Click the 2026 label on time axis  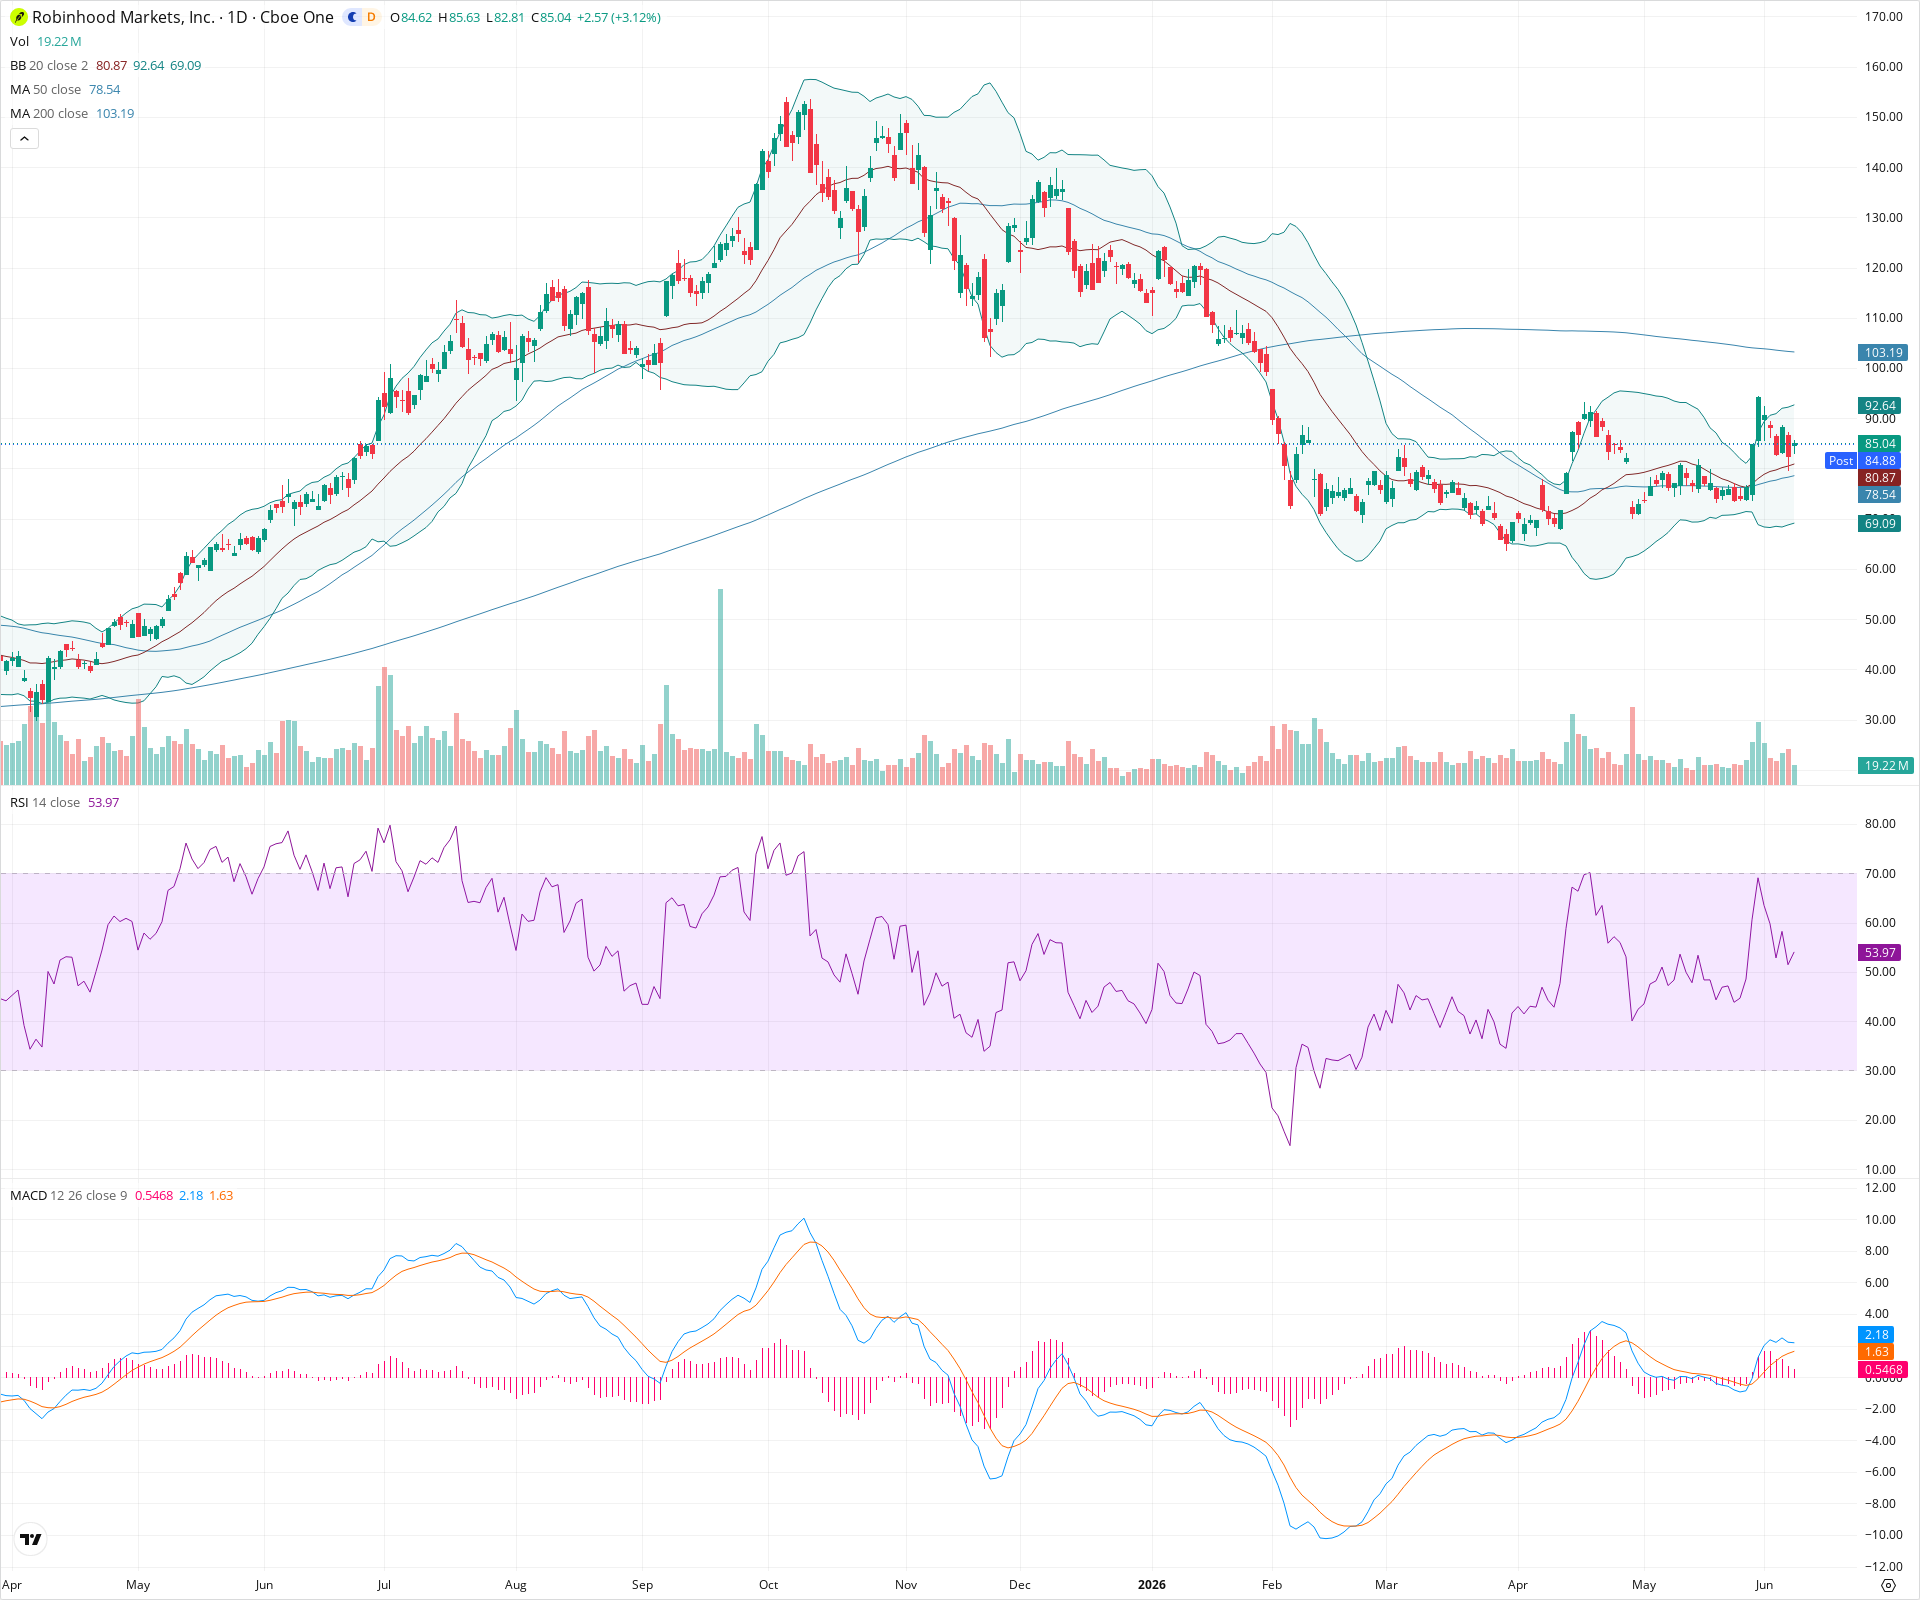click(x=1152, y=1584)
